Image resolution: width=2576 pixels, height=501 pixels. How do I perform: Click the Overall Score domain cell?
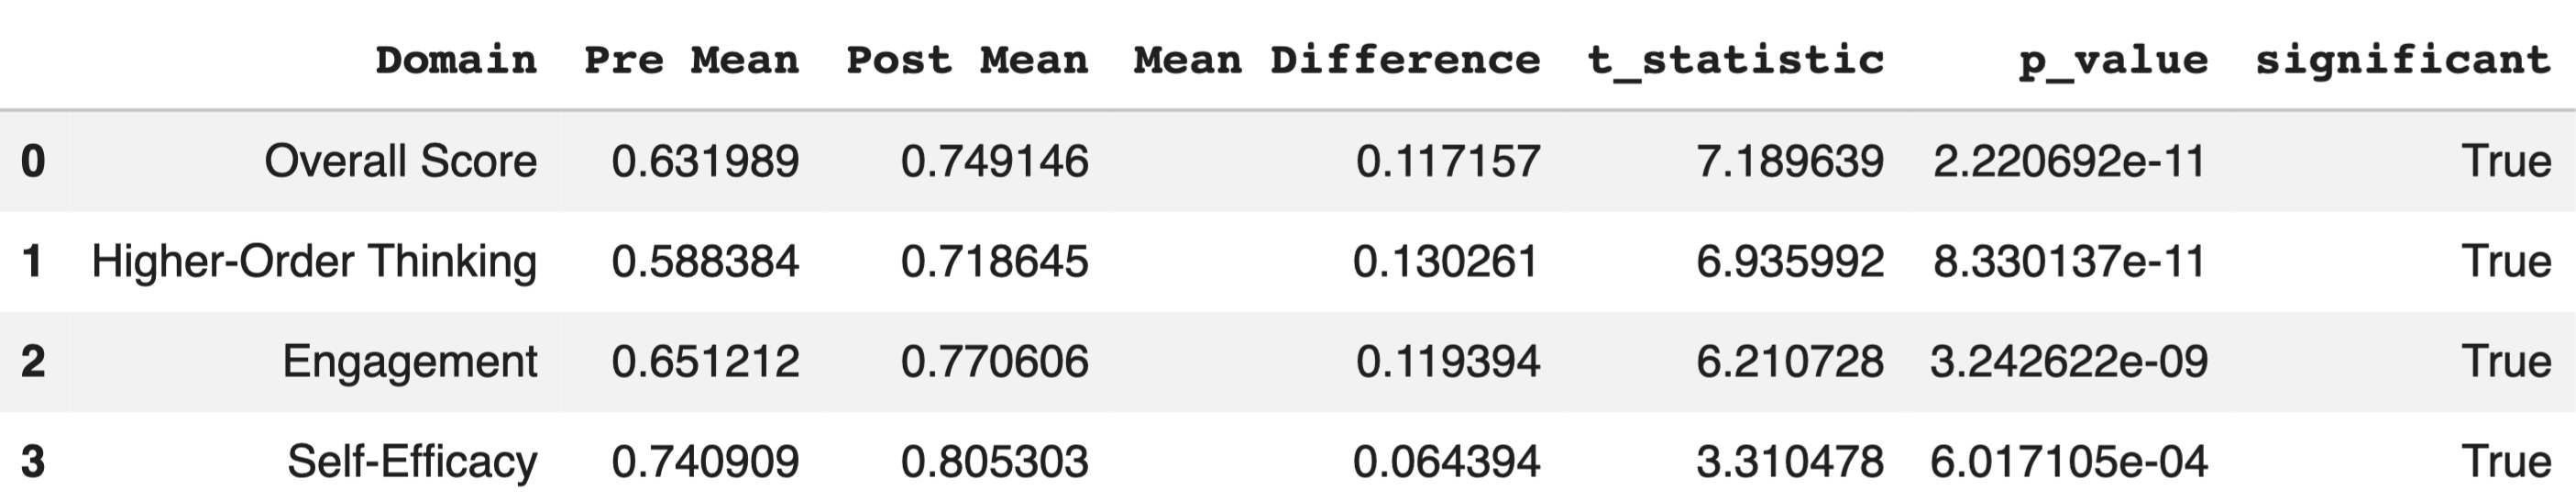(x=400, y=161)
